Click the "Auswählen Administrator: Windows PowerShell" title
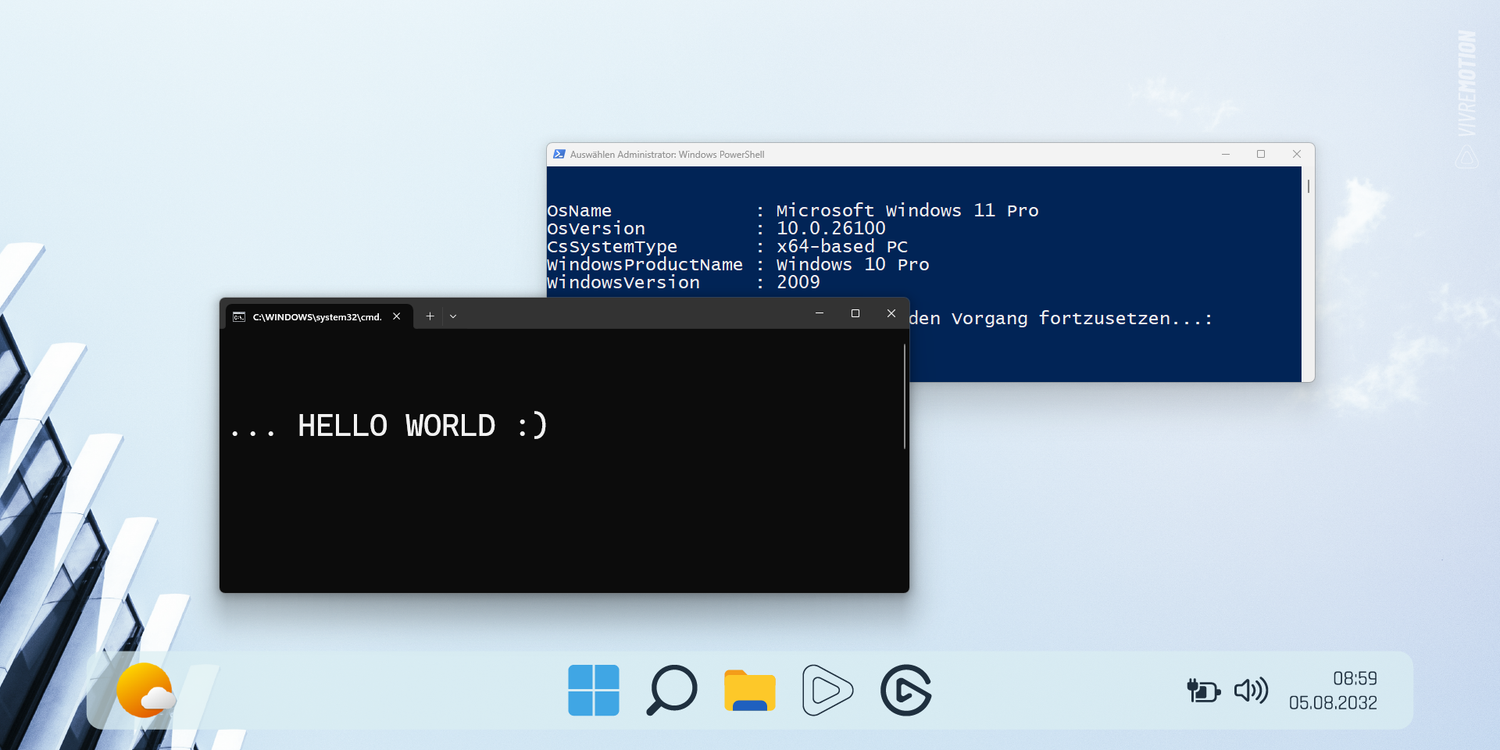Image resolution: width=1500 pixels, height=750 pixels. click(667, 155)
